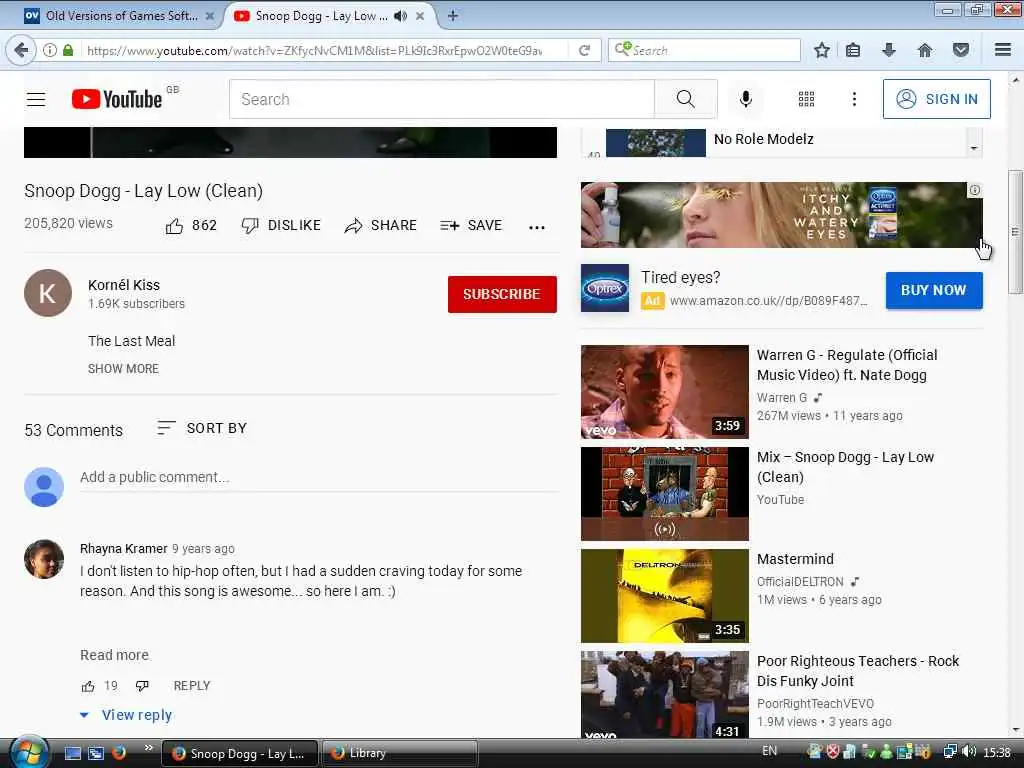Switch to Library taskbar window
Image resolution: width=1024 pixels, height=768 pixels.
pos(399,753)
